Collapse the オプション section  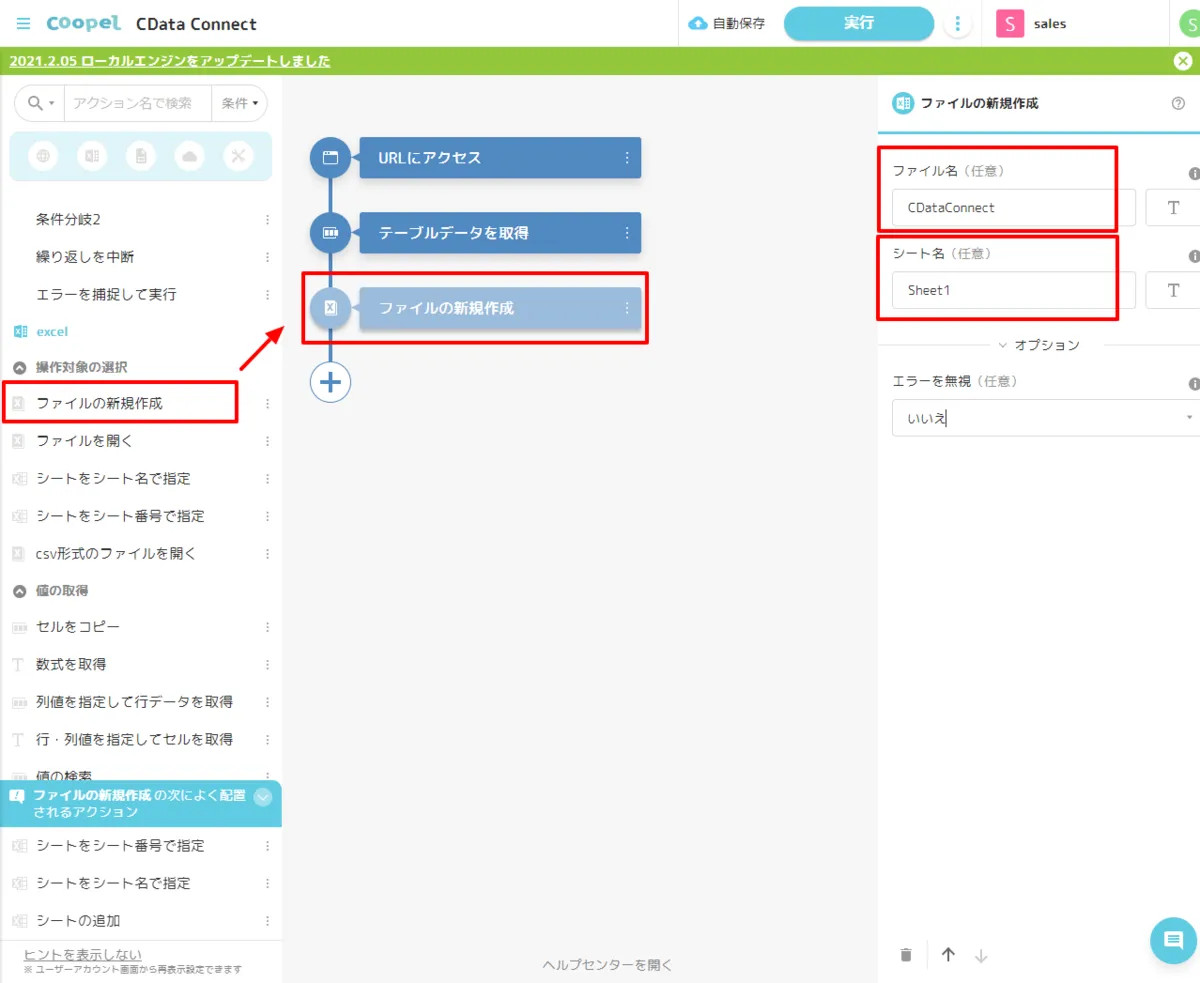(1038, 345)
